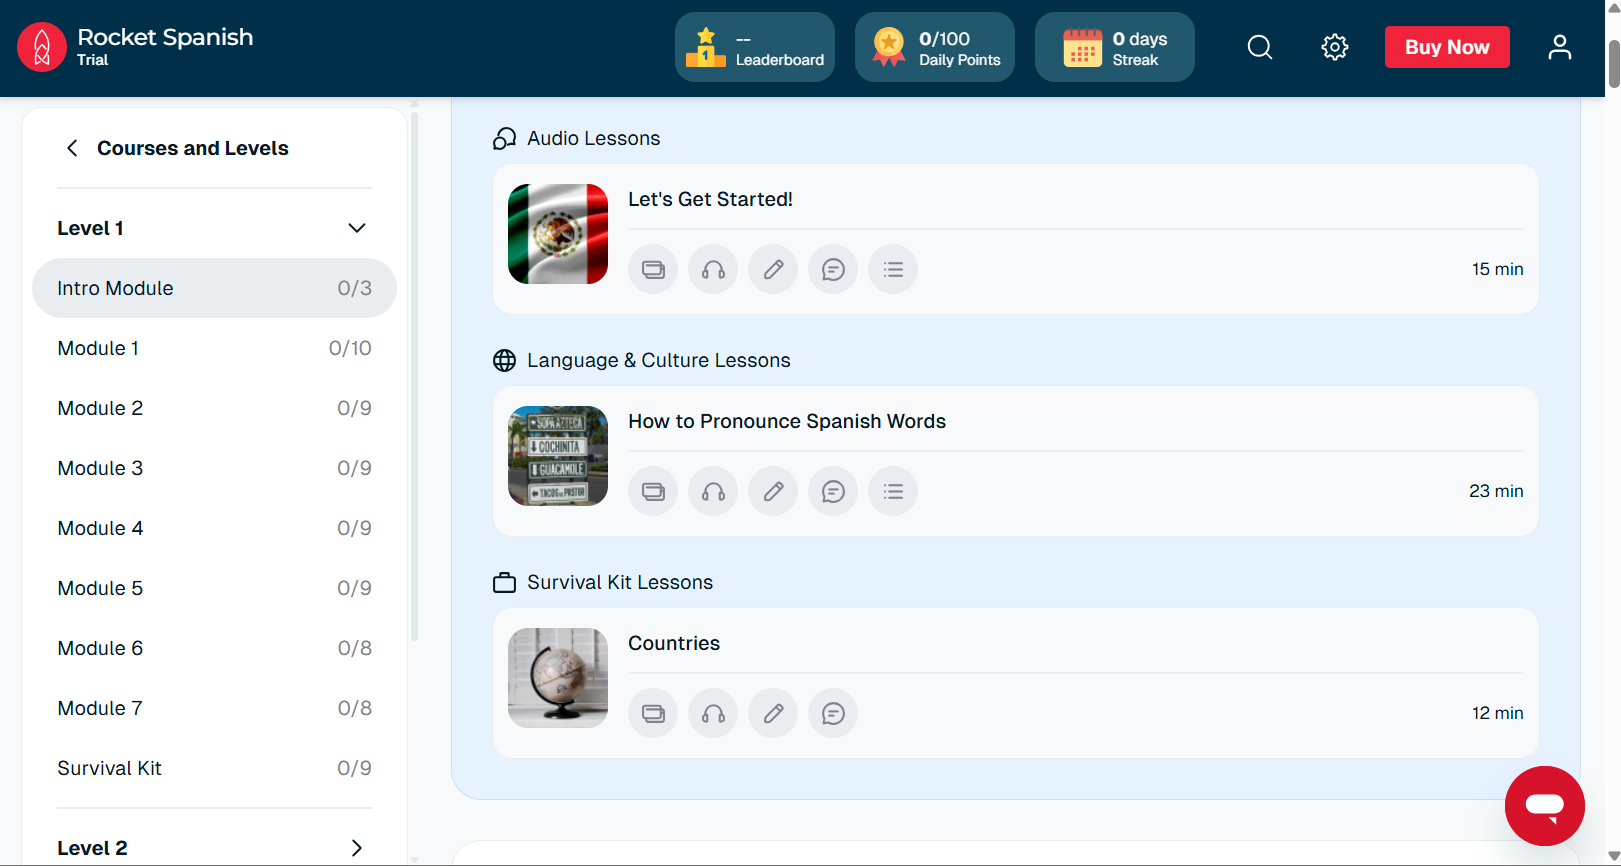Collapse the Level 1 section
1621x866 pixels.
pyautogui.click(x=356, y=228)
